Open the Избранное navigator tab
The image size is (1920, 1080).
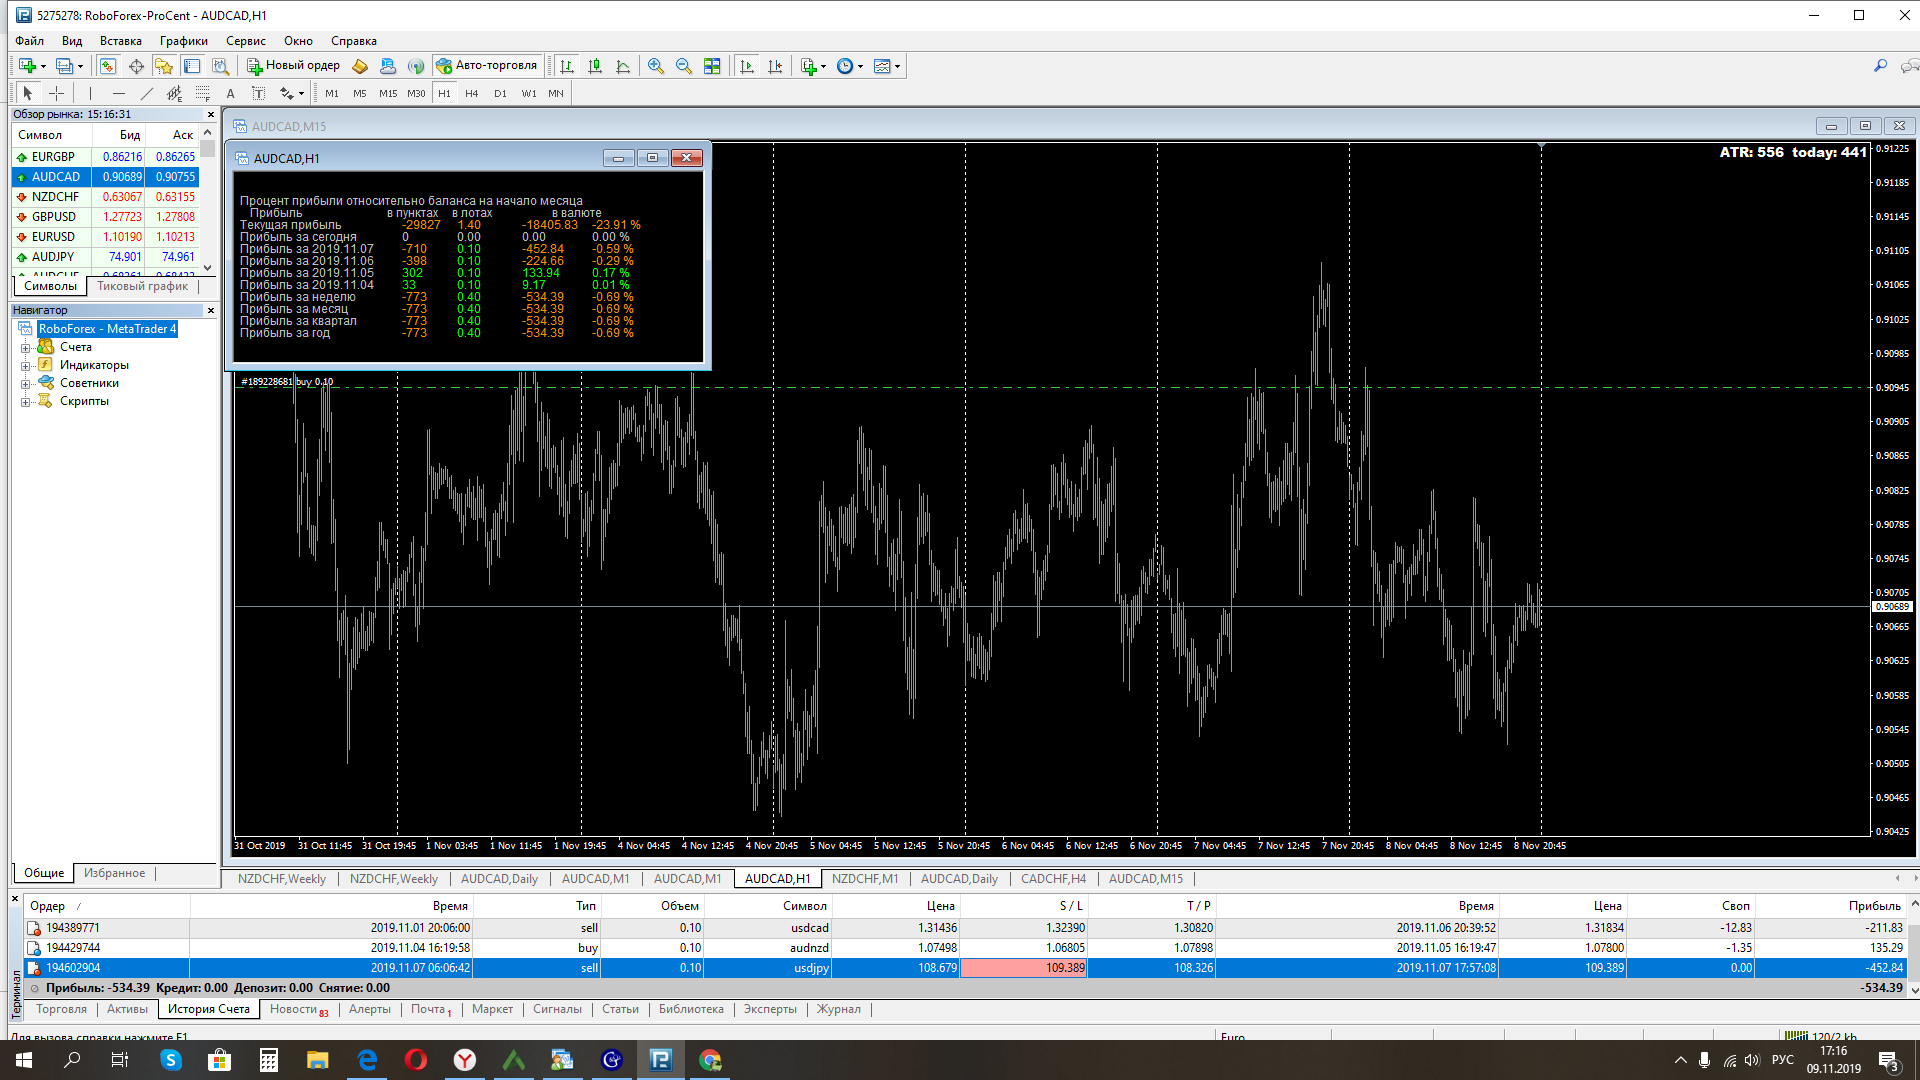point(115,873)
